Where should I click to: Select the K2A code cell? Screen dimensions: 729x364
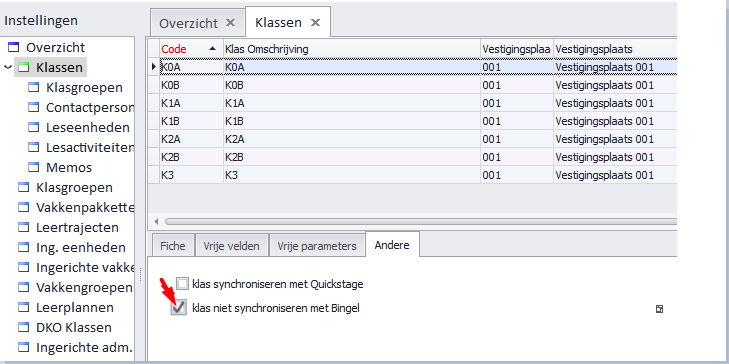tap(191, 139)
